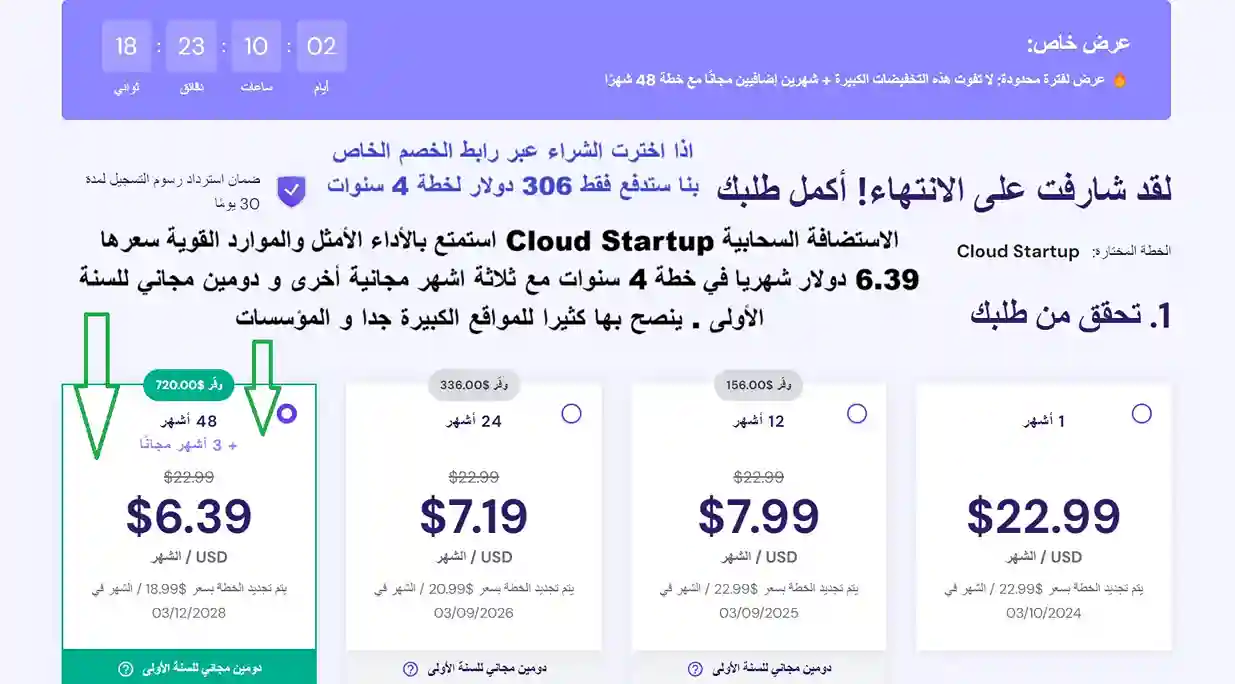The image size is (1235, 684).
Task: Click the purple shield checkmark icon
Action: pos(291,190)
